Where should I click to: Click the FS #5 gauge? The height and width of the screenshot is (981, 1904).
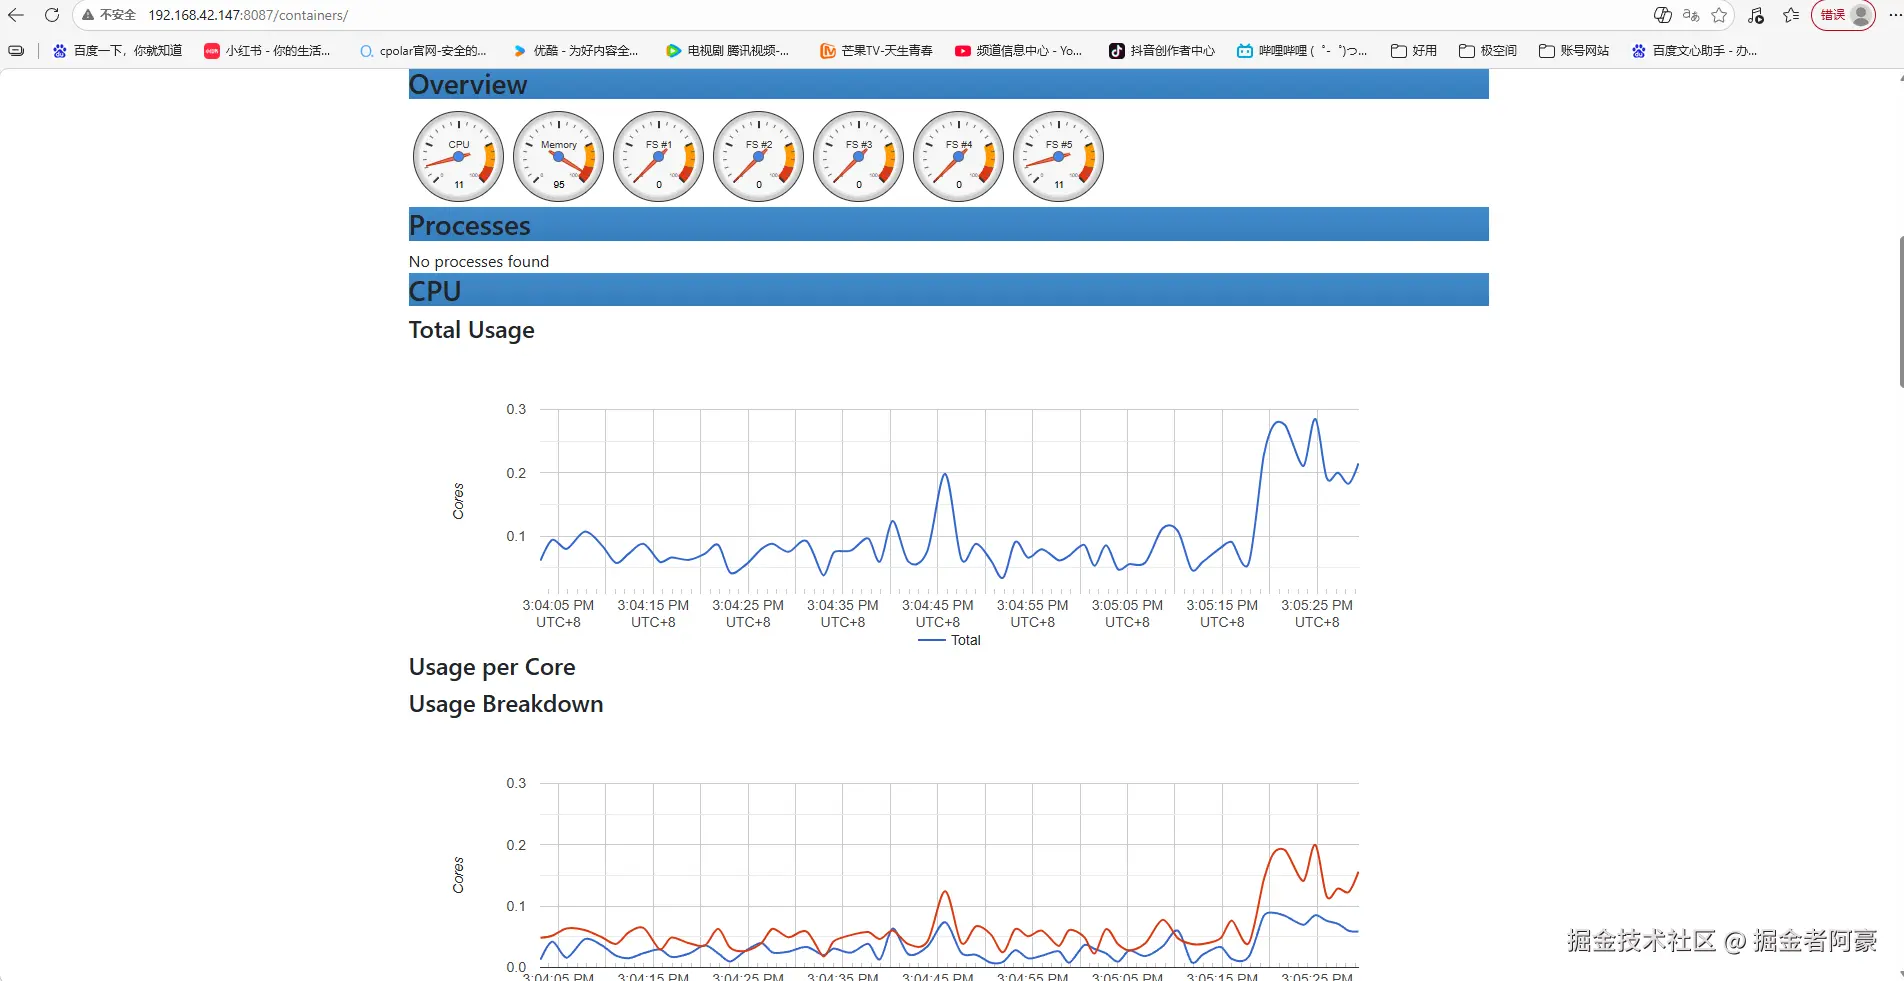click(x=1059, y=157)
